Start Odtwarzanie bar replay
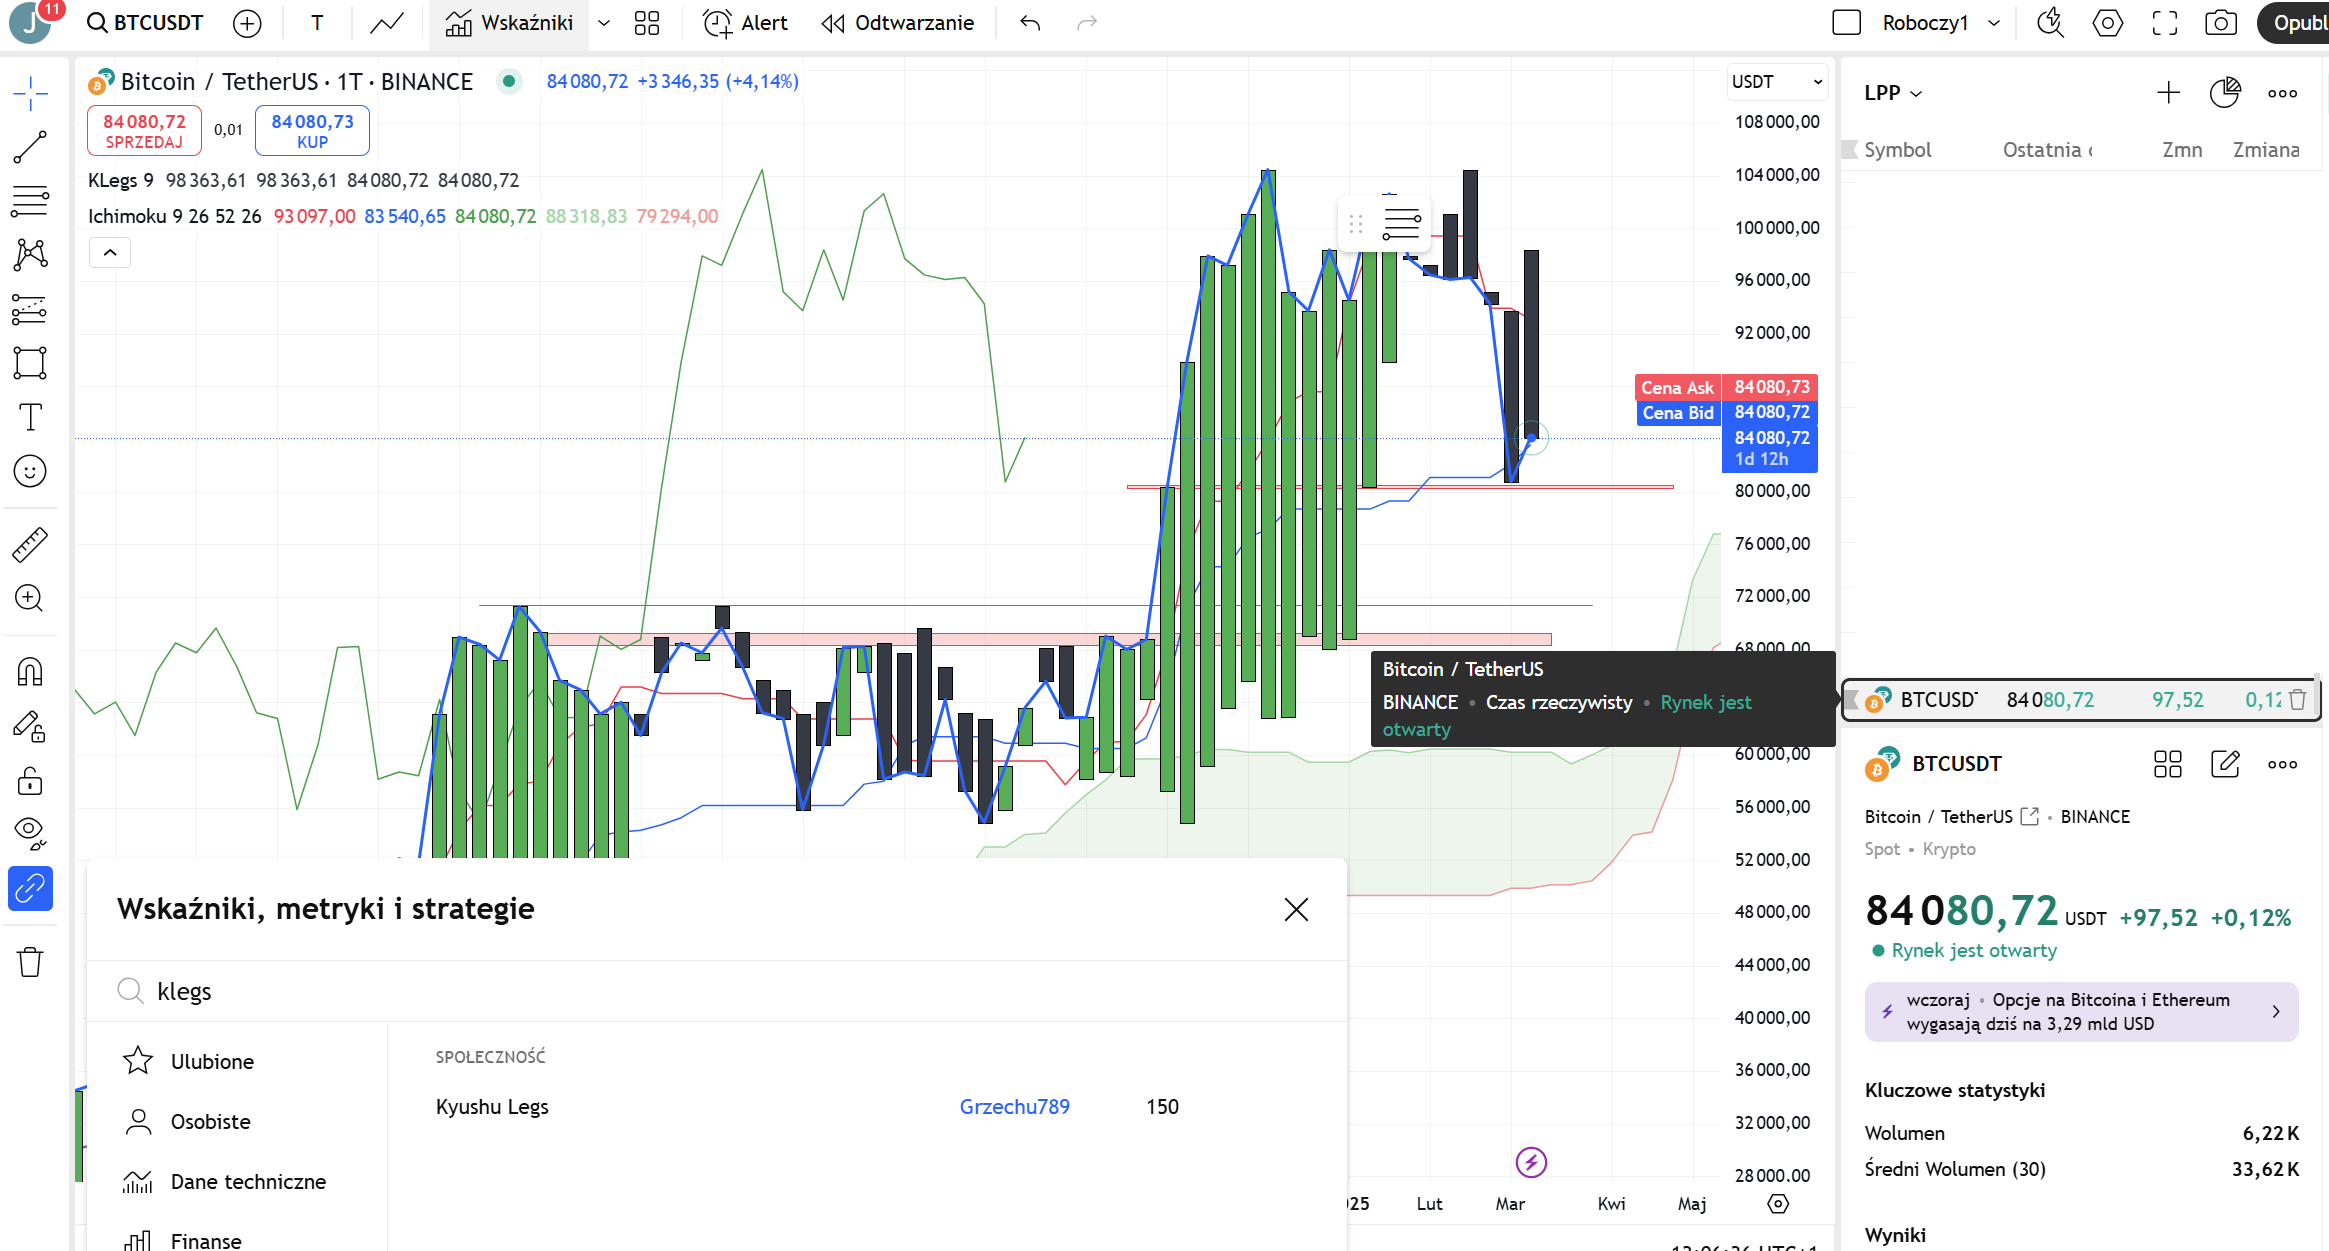Screen dimensions: 2329x1251 coord(898,23)
